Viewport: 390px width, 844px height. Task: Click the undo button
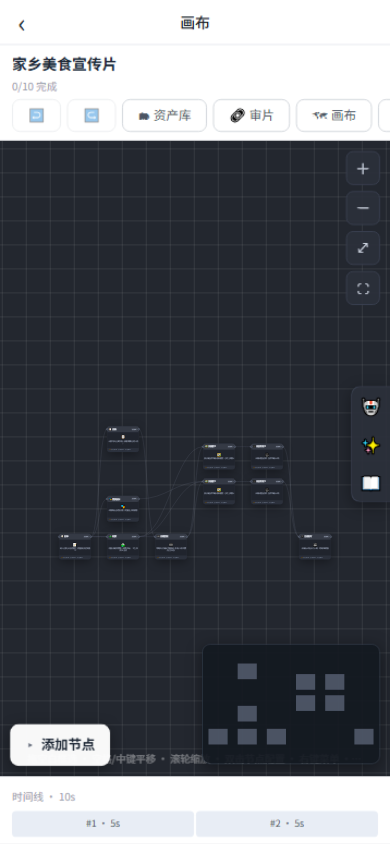click(37, 115)
